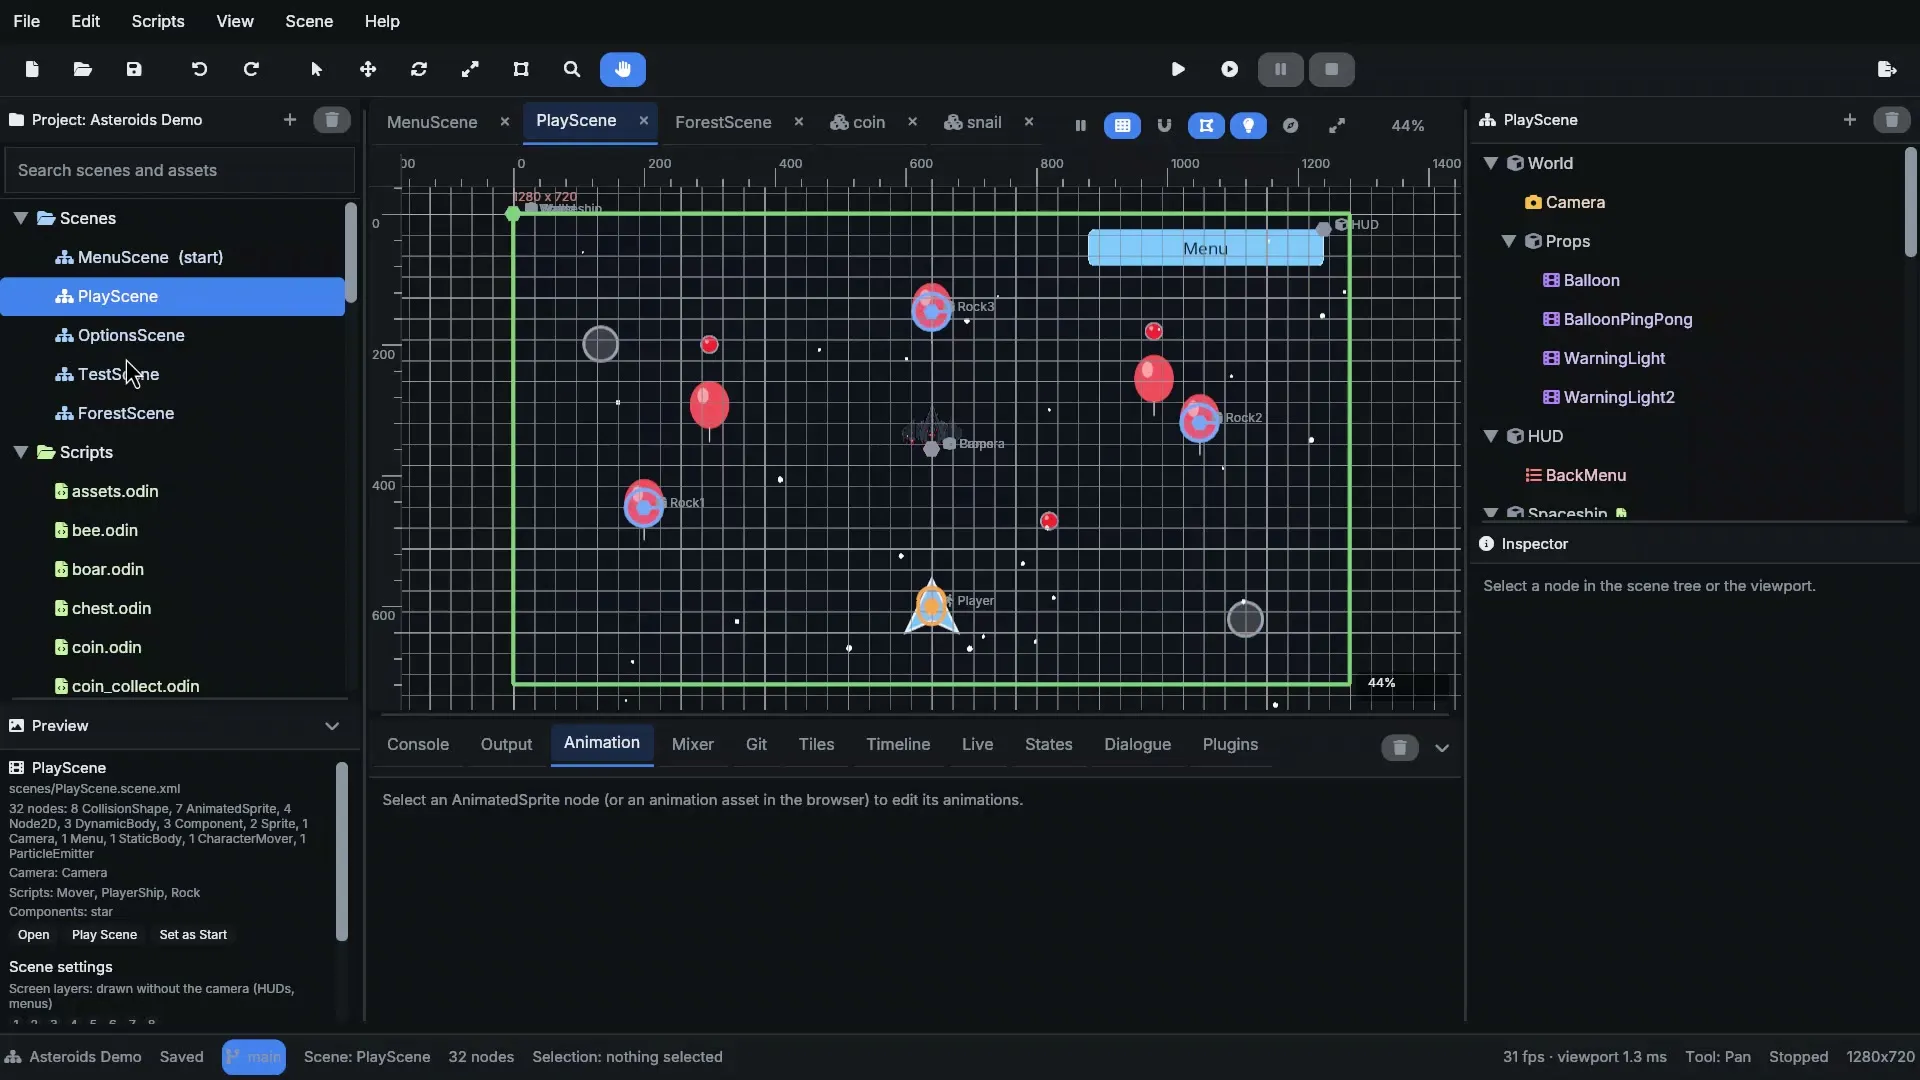The width and height of the screenshot is (1920, 1080).
Task: Choose the Rotate tool
Action: click(x=419, y=69)
